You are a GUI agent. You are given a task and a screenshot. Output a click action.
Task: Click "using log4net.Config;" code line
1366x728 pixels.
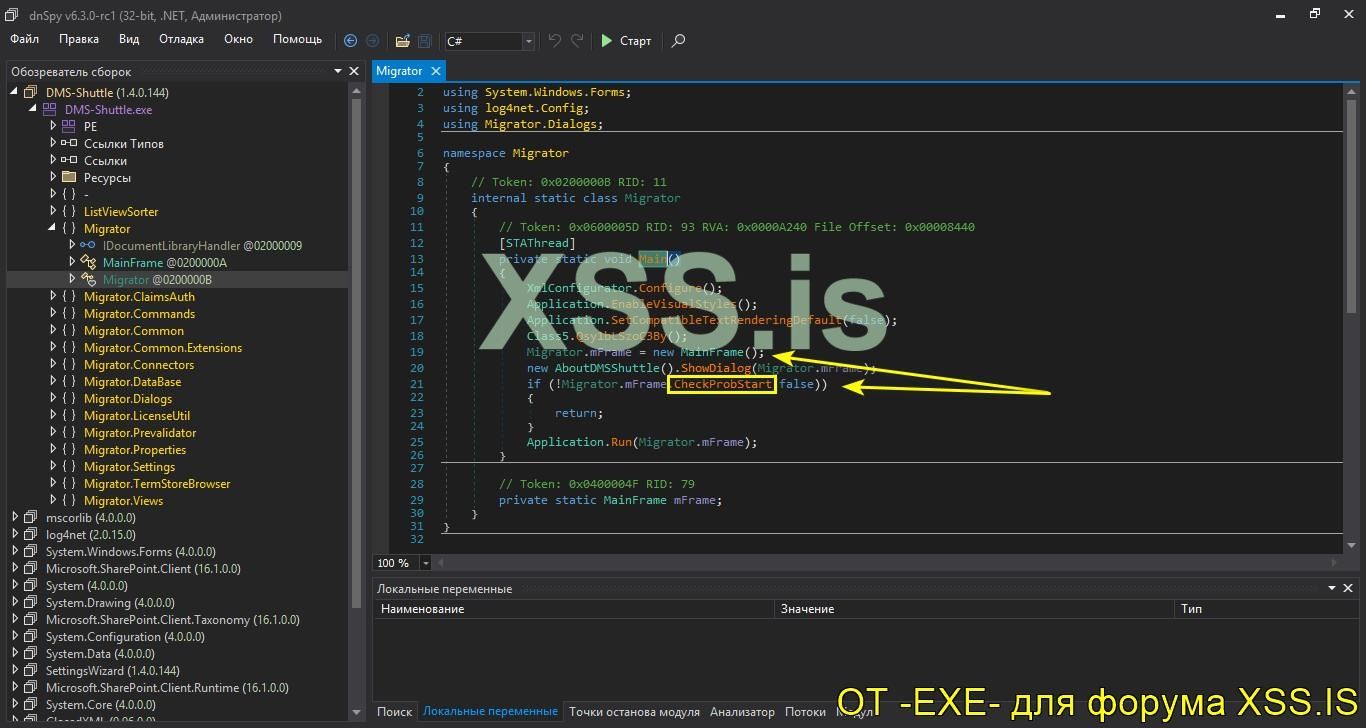(516, 108)
